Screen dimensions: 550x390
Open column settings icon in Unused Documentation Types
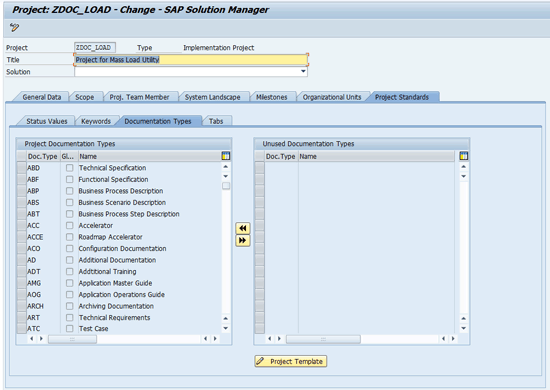[x=464, y=156]
